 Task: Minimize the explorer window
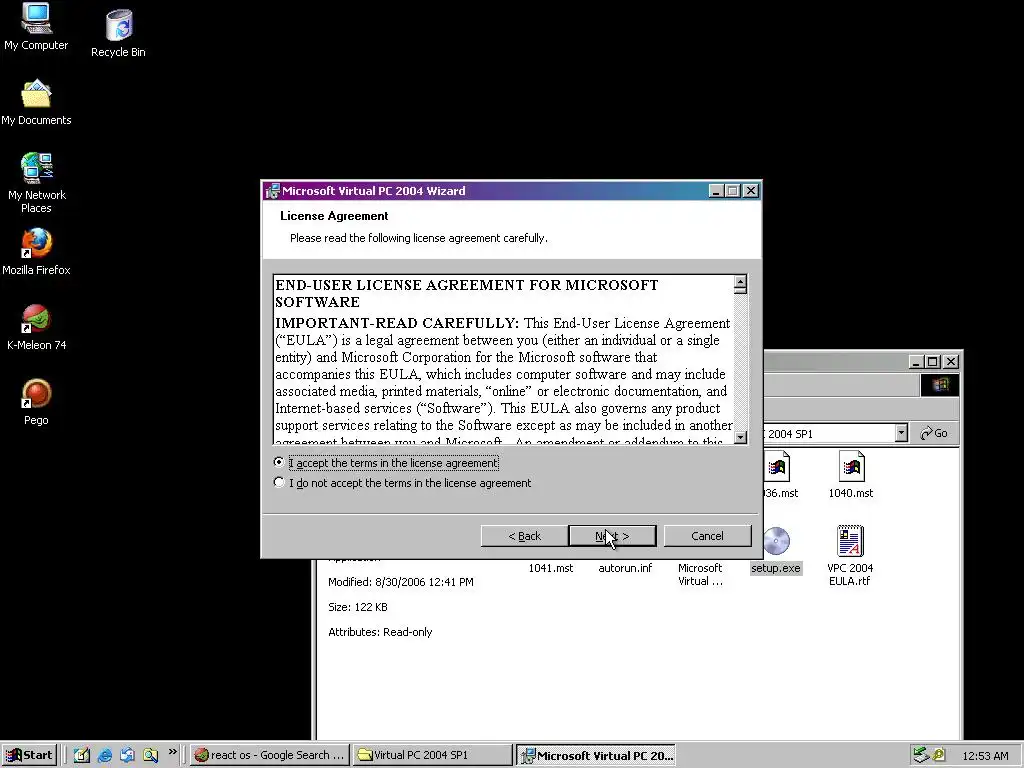tap(916, 362)
